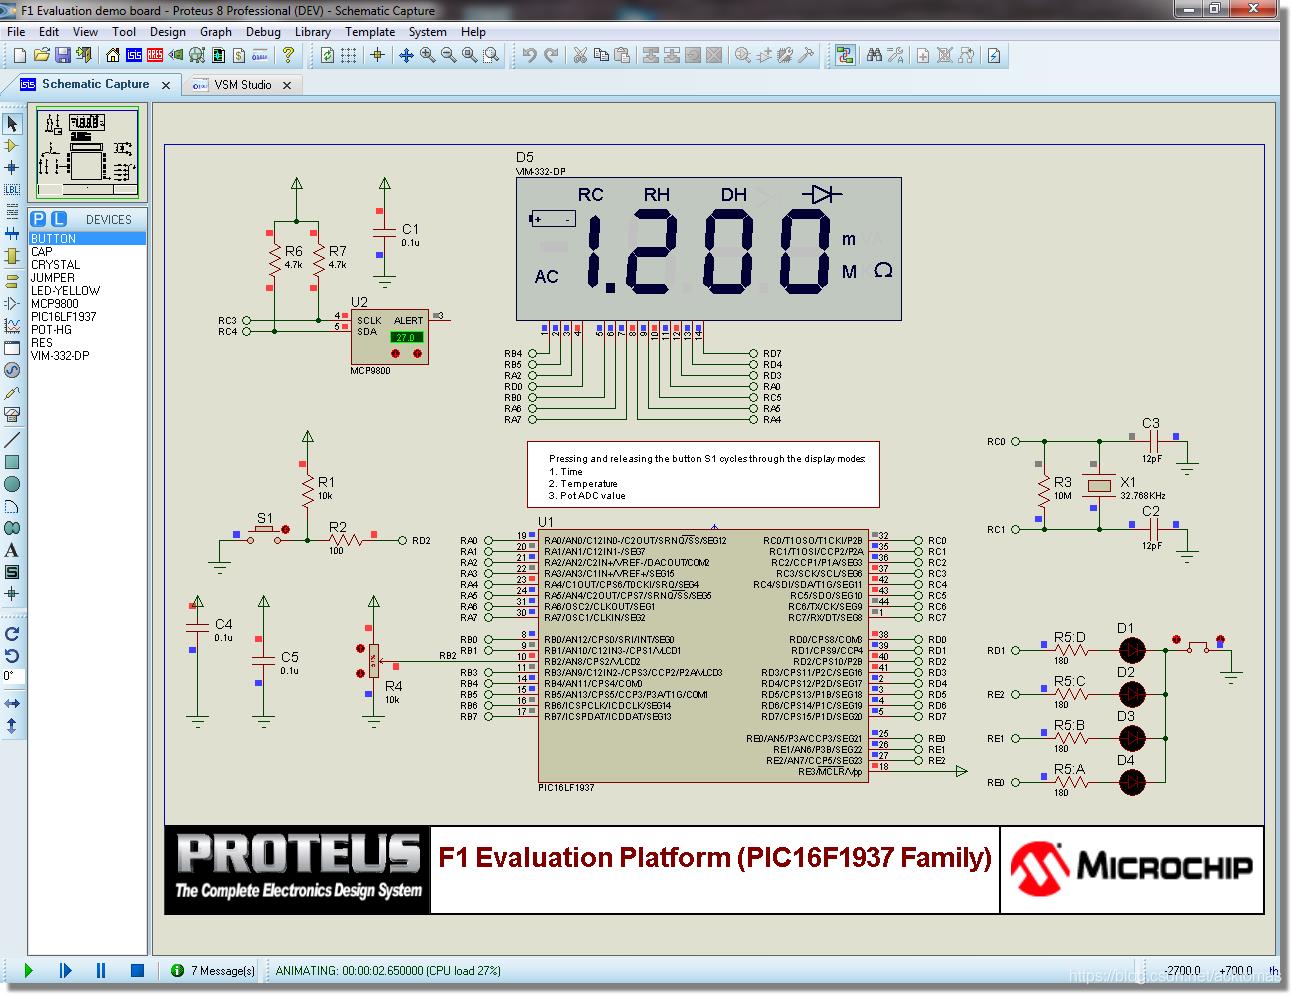Toggle the grid display on the toolbar
This screenshot has width=1292, height=995.
pos(350,55)
